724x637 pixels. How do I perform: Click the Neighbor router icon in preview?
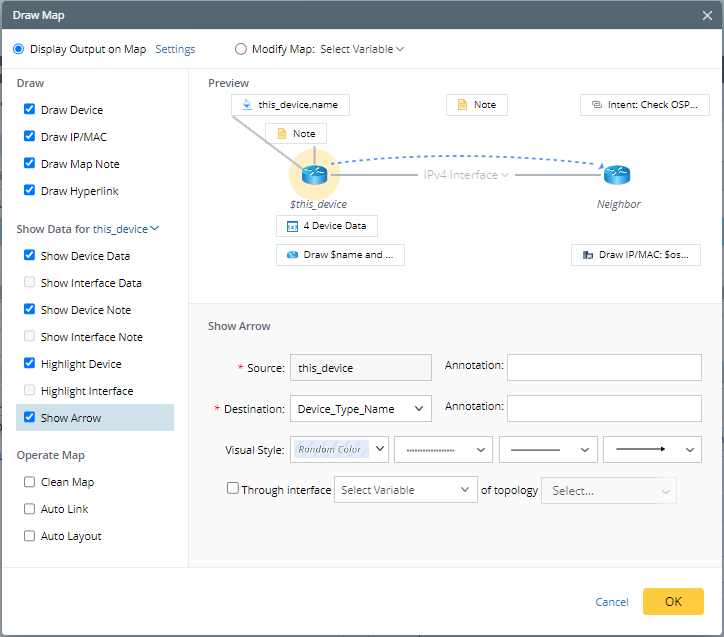coord(617,175)
